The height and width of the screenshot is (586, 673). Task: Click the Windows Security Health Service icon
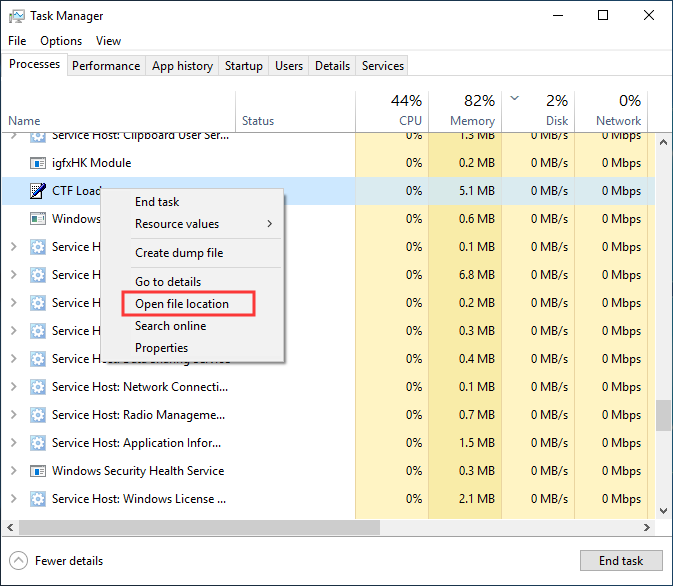tap(38, 471)
